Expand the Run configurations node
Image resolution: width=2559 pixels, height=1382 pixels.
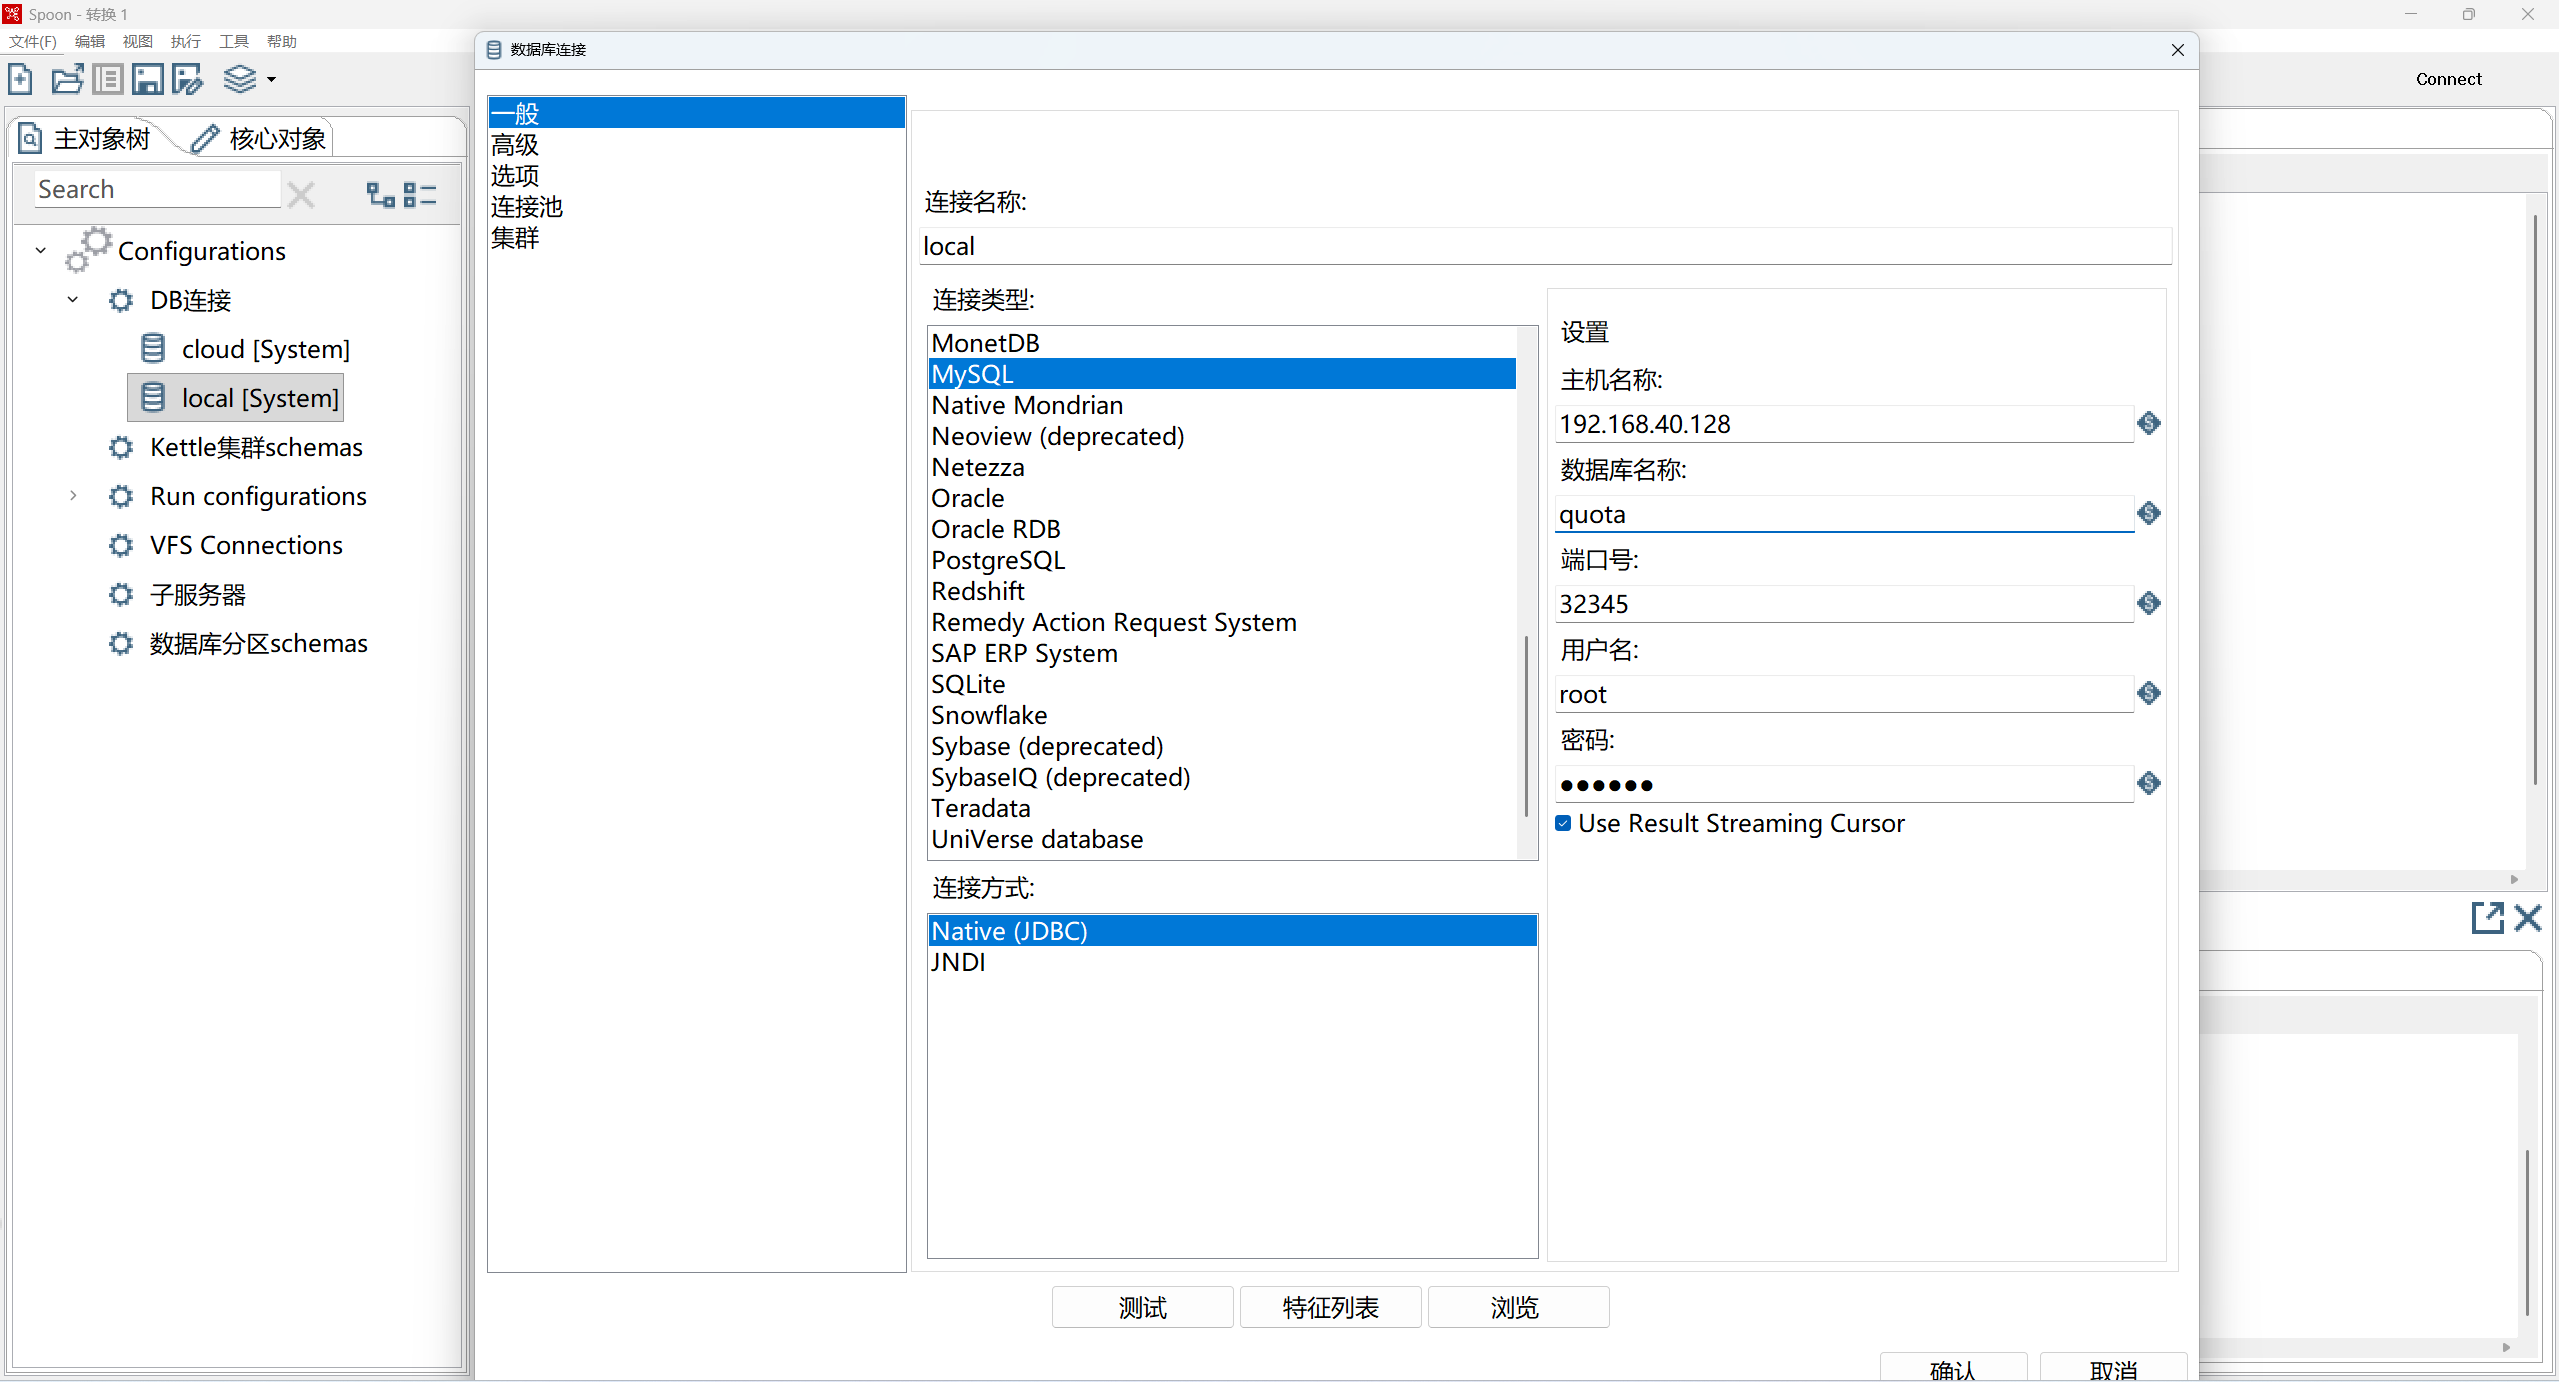71,495
